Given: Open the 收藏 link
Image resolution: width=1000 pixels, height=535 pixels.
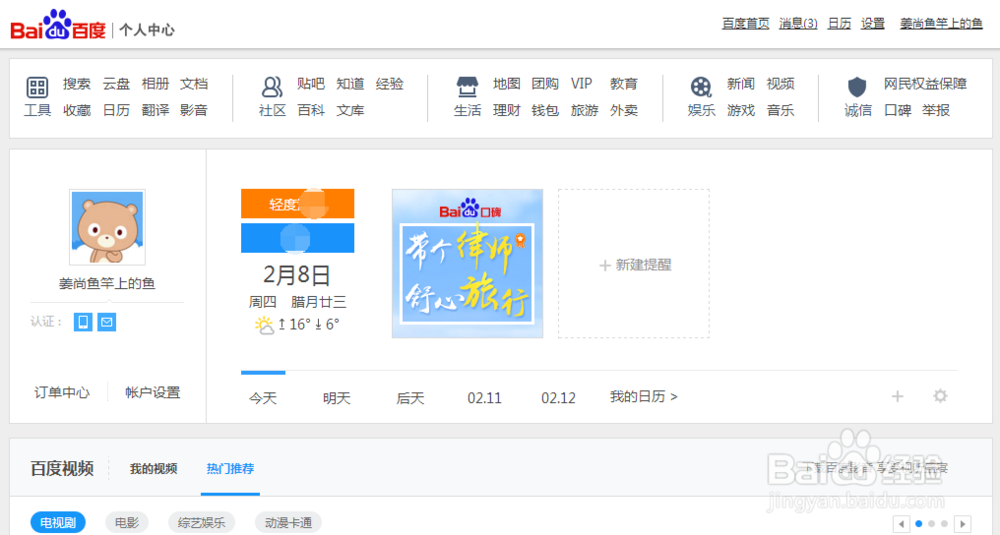Looking at the screenshot, I should (77, 110).
